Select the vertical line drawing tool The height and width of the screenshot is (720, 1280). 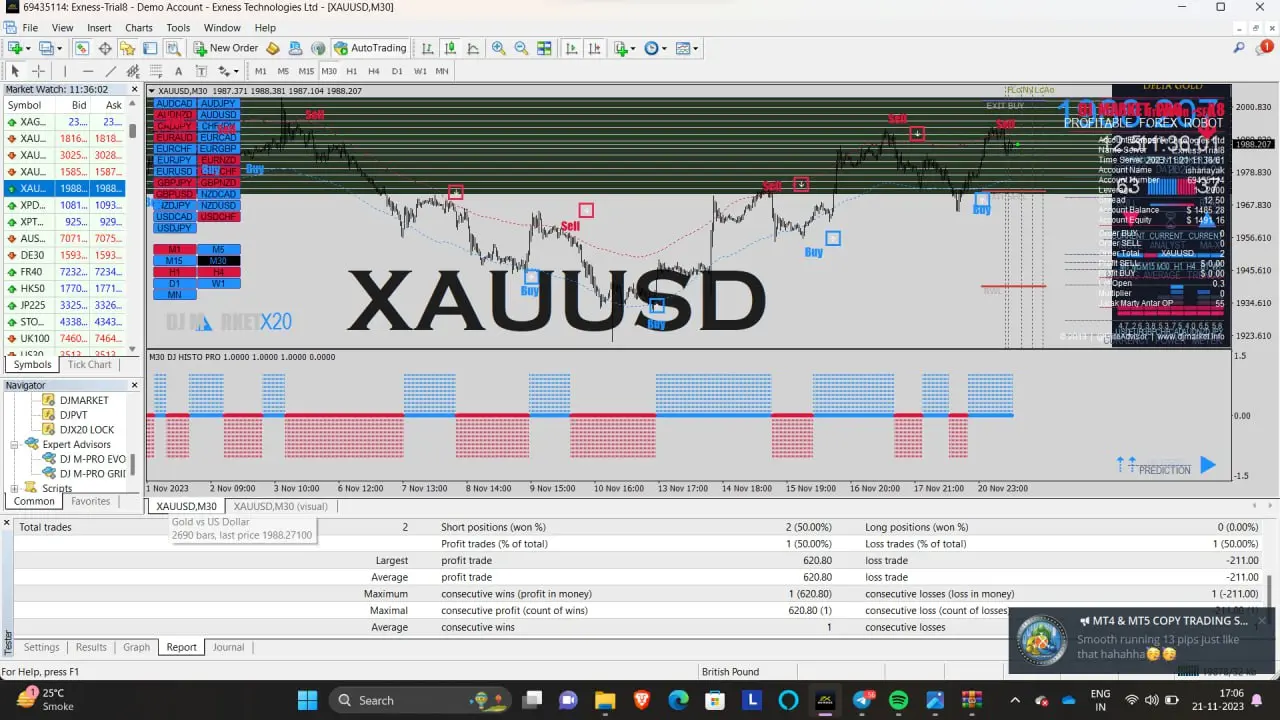[65, 71]
